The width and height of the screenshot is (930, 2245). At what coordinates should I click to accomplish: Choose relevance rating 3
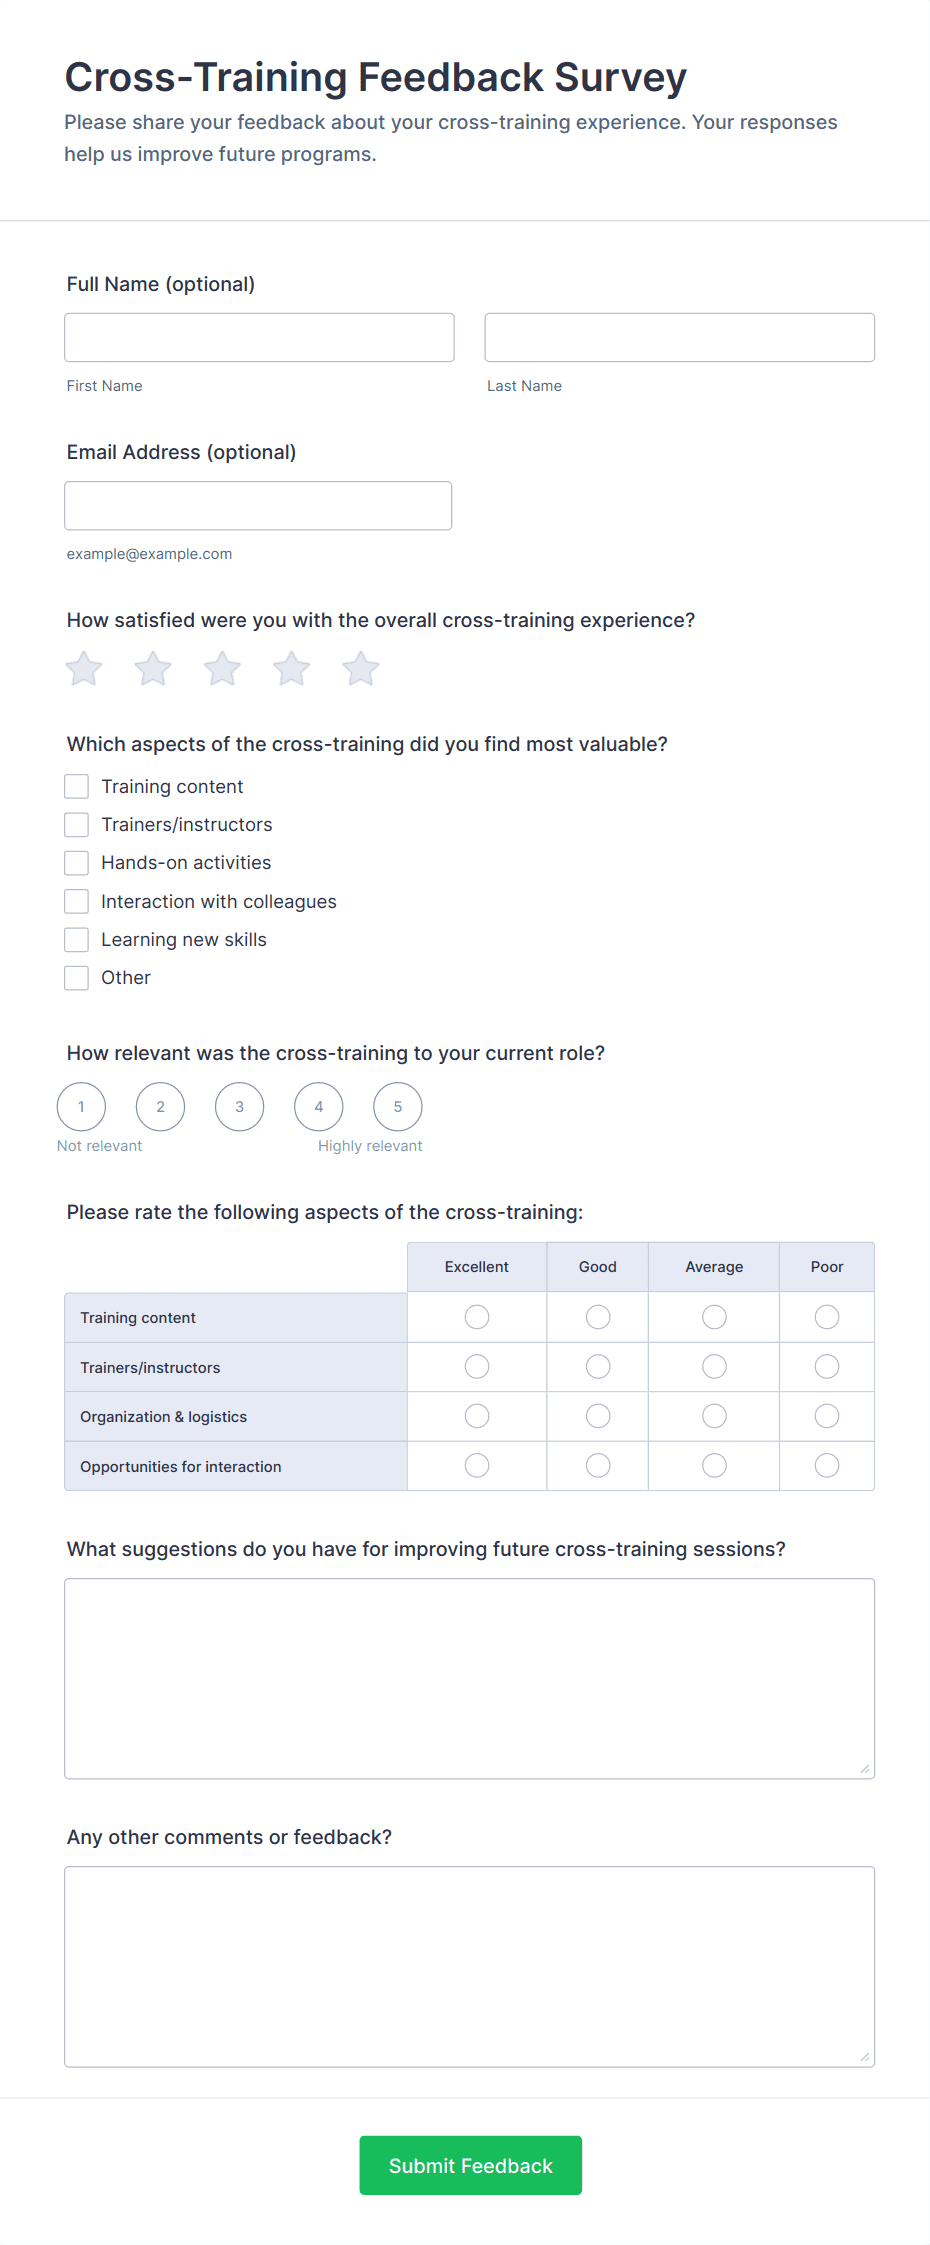pyautogui.click(x=239, y=1106)
